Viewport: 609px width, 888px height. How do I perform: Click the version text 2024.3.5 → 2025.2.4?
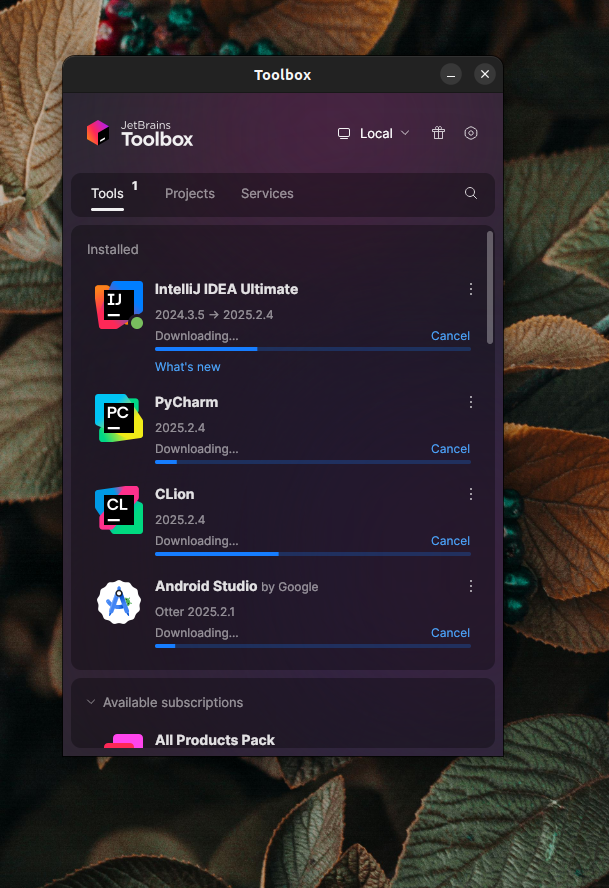214,315
